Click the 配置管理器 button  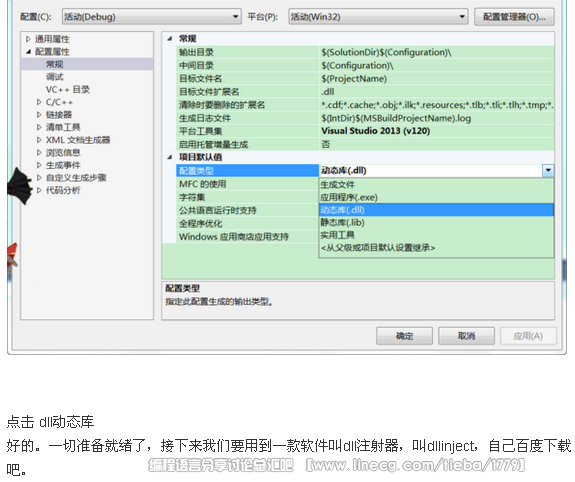pyautogui.click(x=514, y=17)
